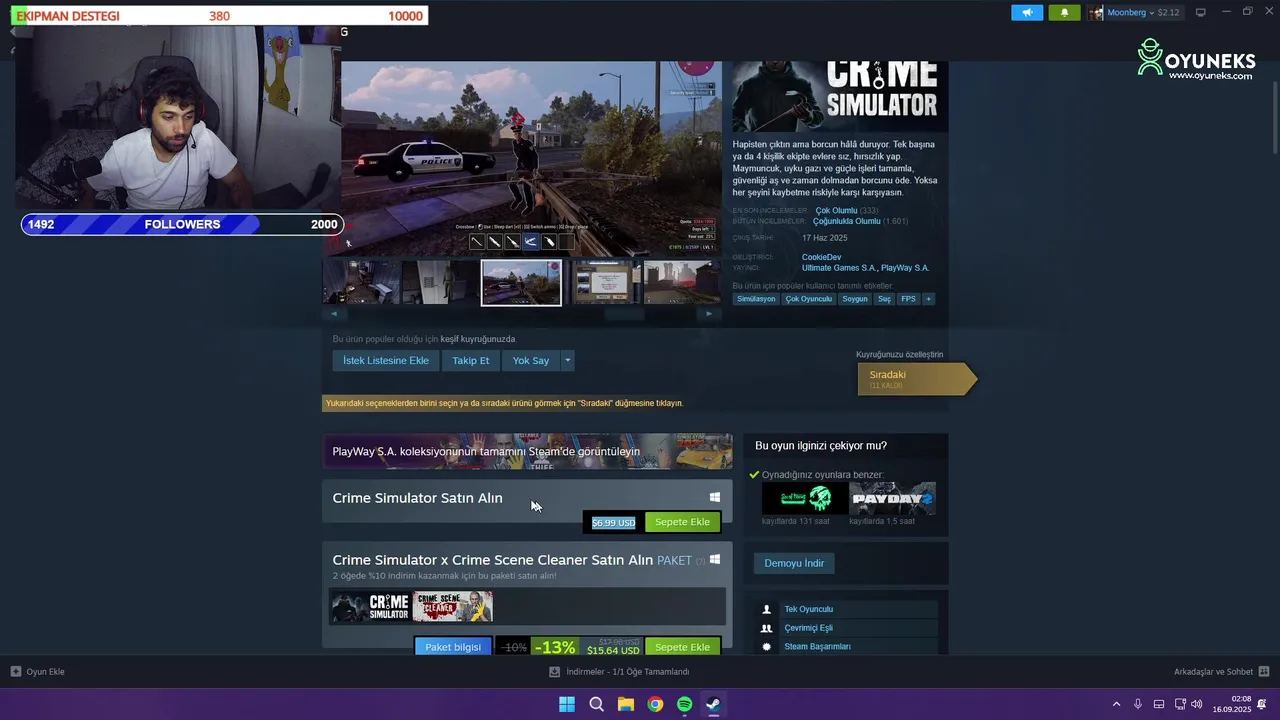Click the Yok Say button
The image size is (1280, 720).
pyautogui.click(x=531, y=361)
